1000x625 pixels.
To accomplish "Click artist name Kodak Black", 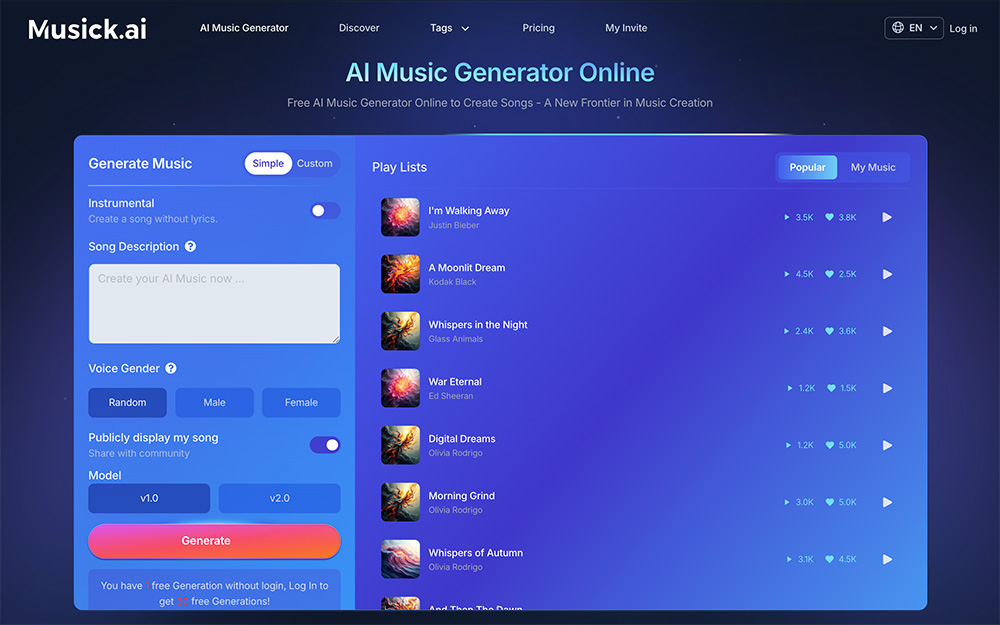I will coord(452,282).
